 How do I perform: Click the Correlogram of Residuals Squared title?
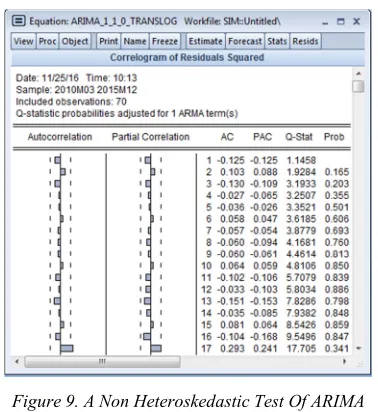tap(187, 57)
